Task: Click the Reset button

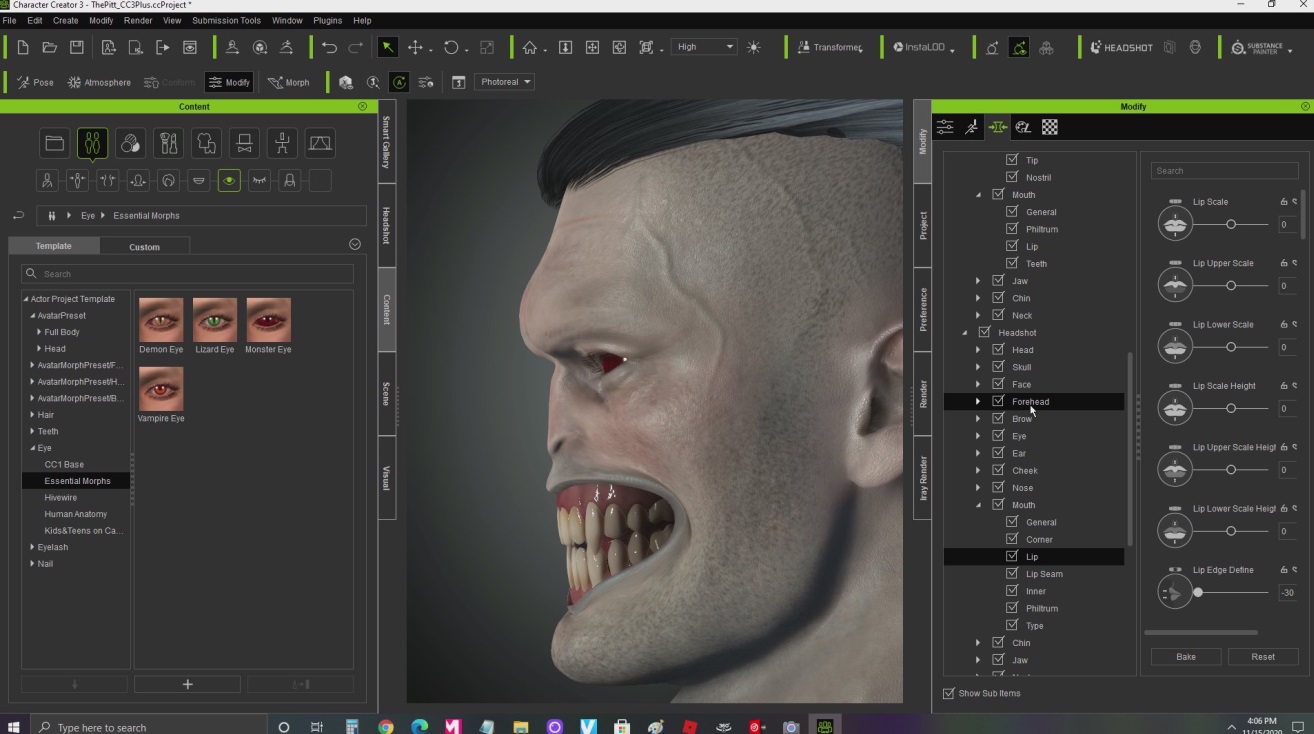Action: click(1263, 657)
